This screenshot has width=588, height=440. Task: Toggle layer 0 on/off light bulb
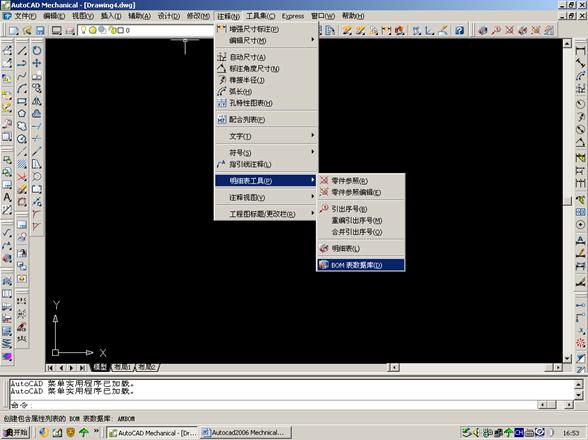pyautogui.click(x=84, y=30)
